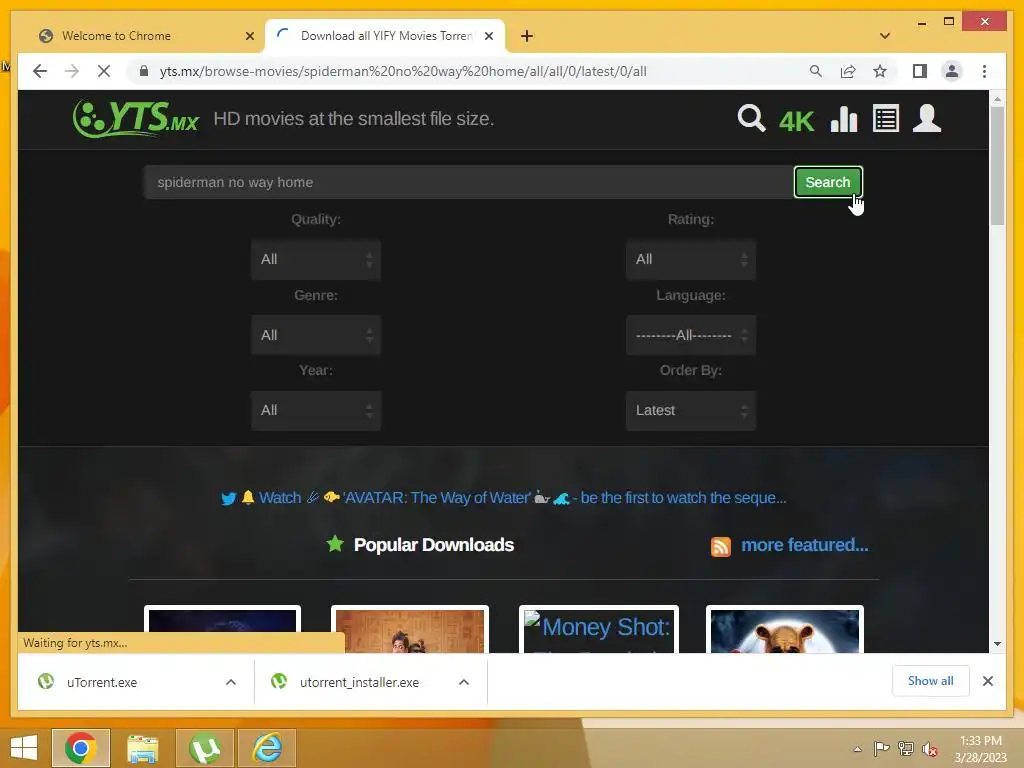Viewport: 1024px width, 768px height.
Task: Open Order By Latest dropdown
Action: (x=691, y=410)
